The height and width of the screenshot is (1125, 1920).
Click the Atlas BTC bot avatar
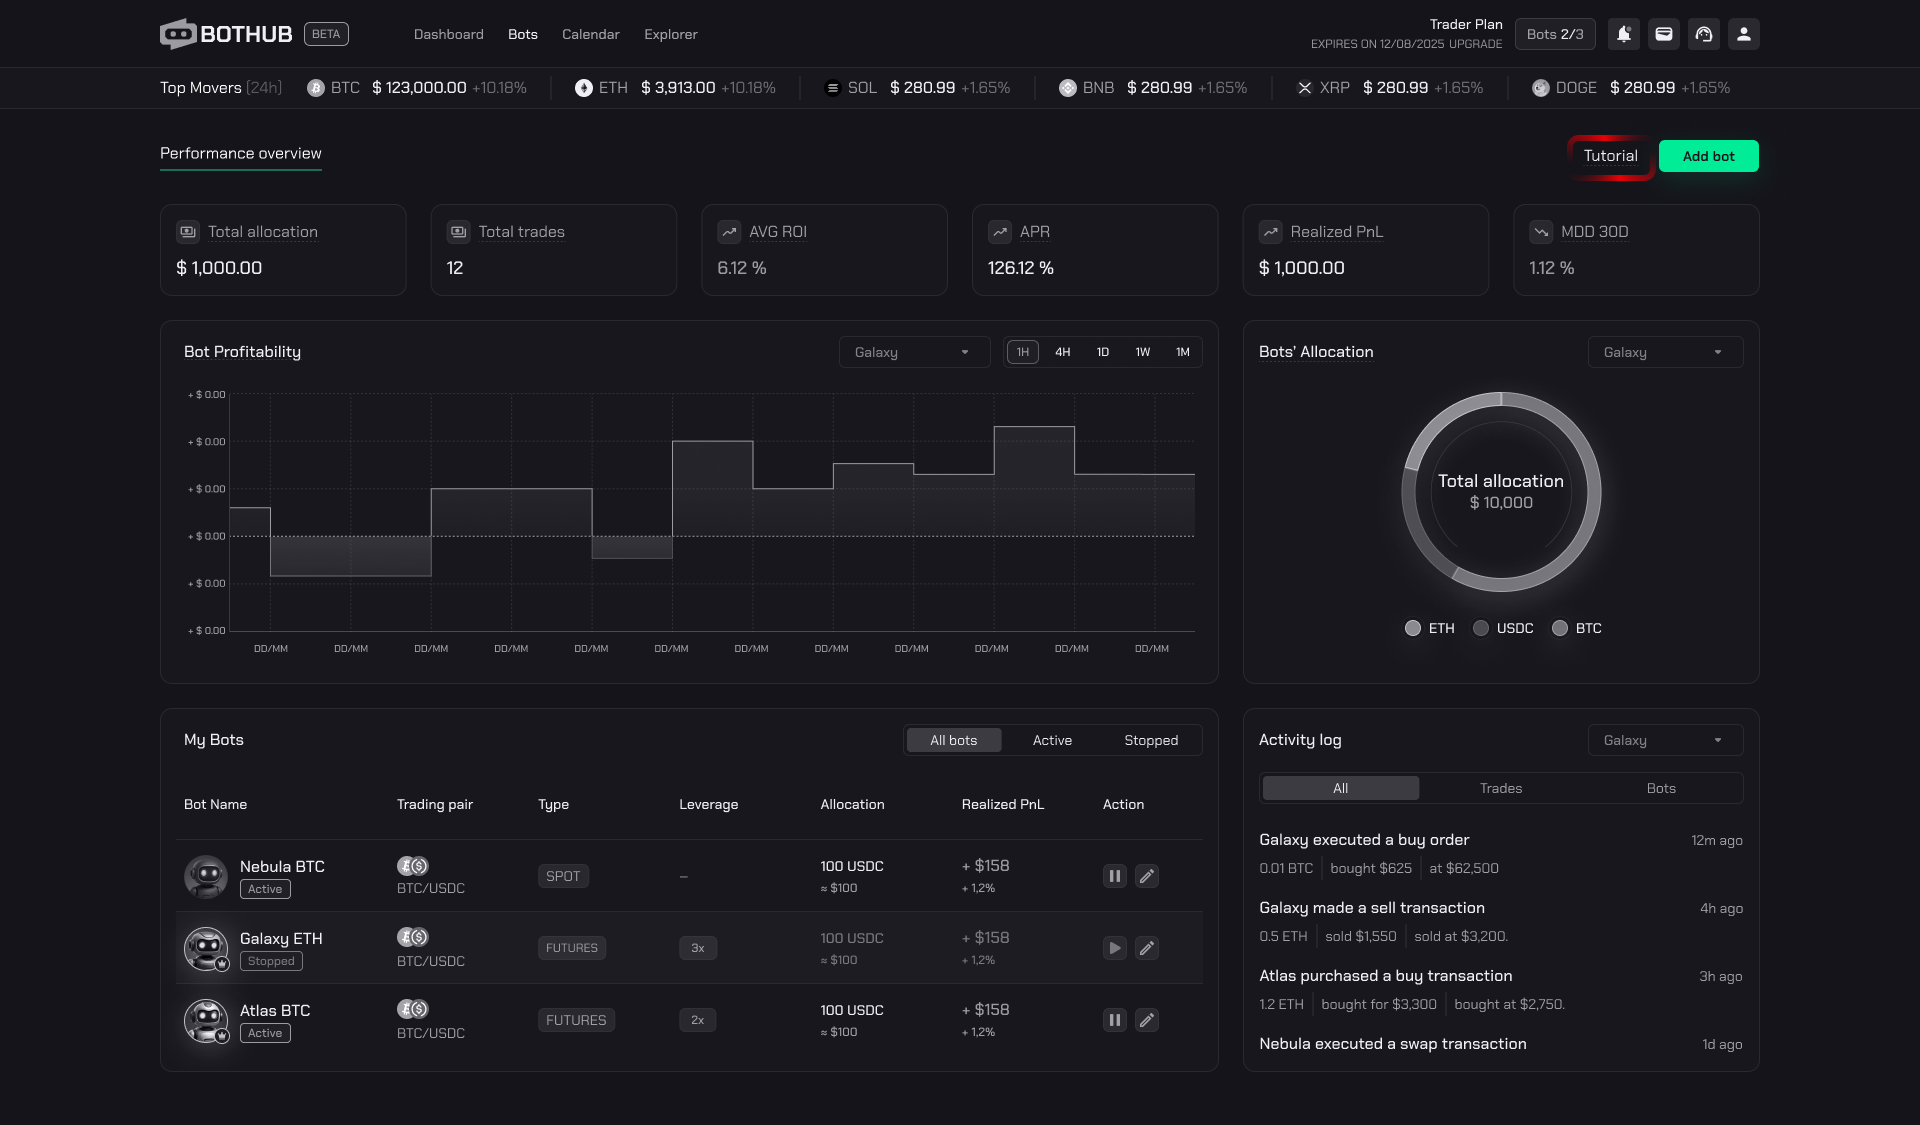coord(206,1020)
